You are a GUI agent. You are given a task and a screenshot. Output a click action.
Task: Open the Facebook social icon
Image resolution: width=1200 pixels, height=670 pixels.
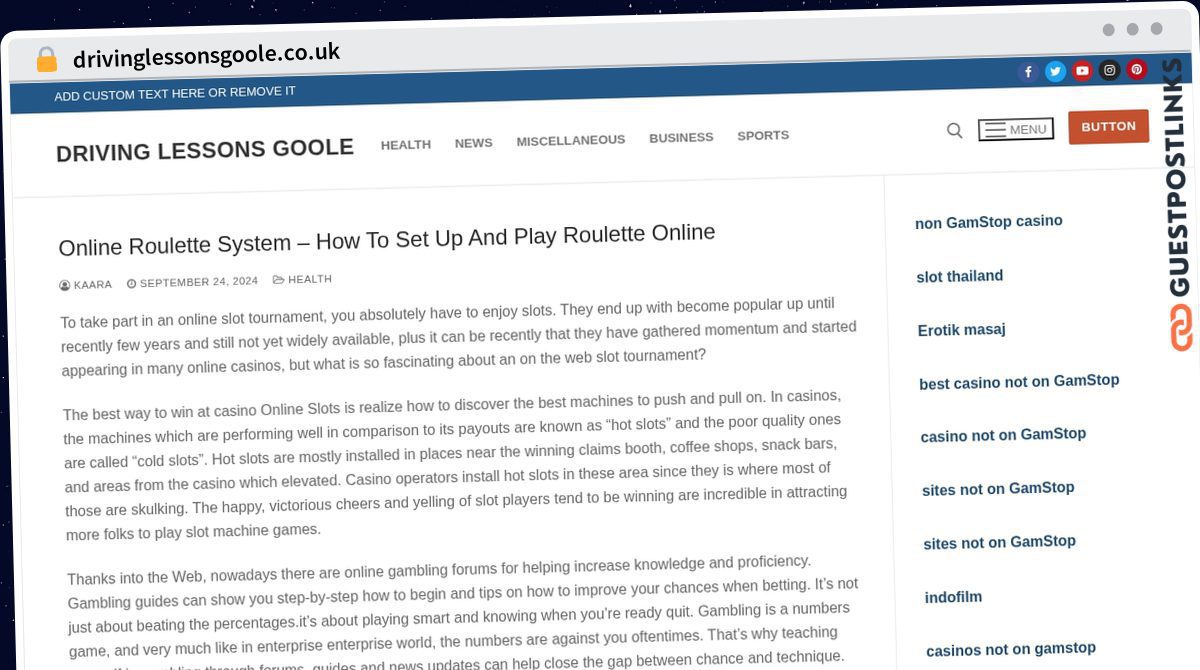(x=1028, y=71)
